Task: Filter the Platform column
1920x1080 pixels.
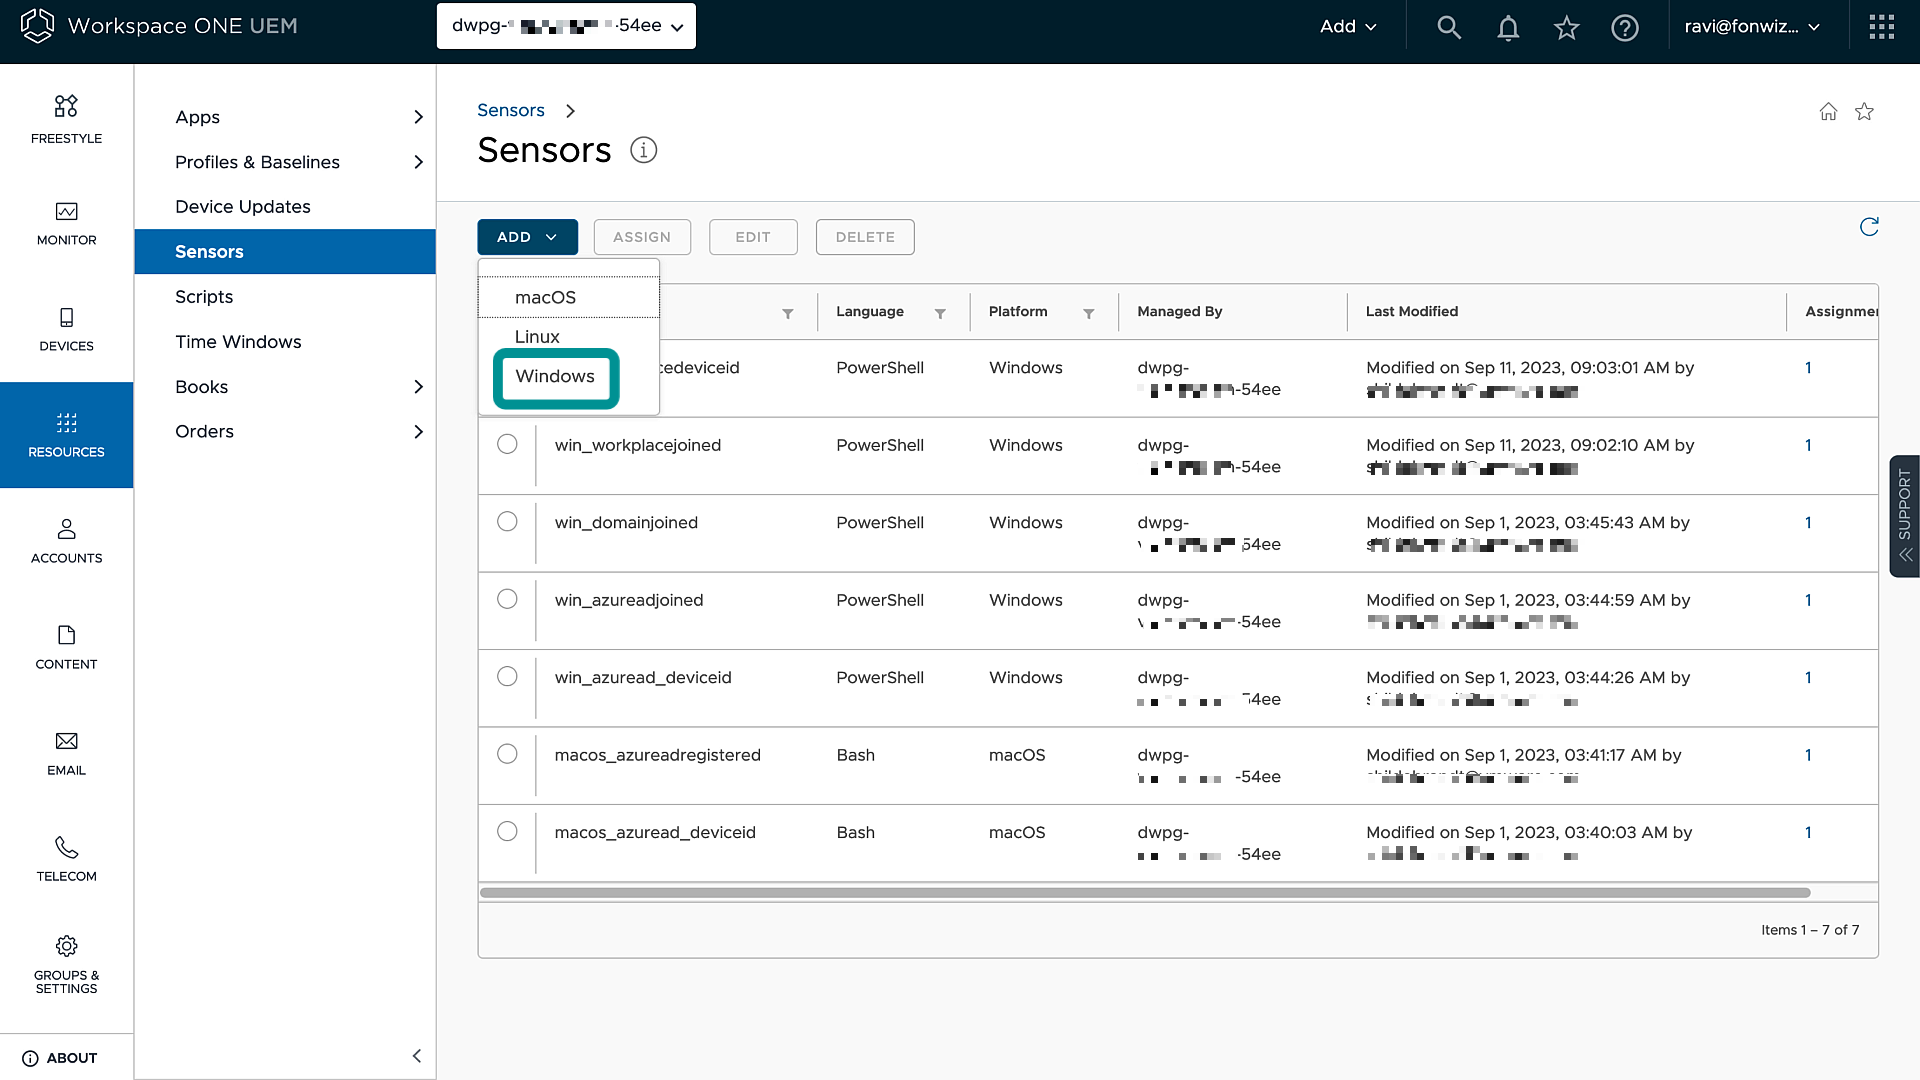Action: point(1088,313)
